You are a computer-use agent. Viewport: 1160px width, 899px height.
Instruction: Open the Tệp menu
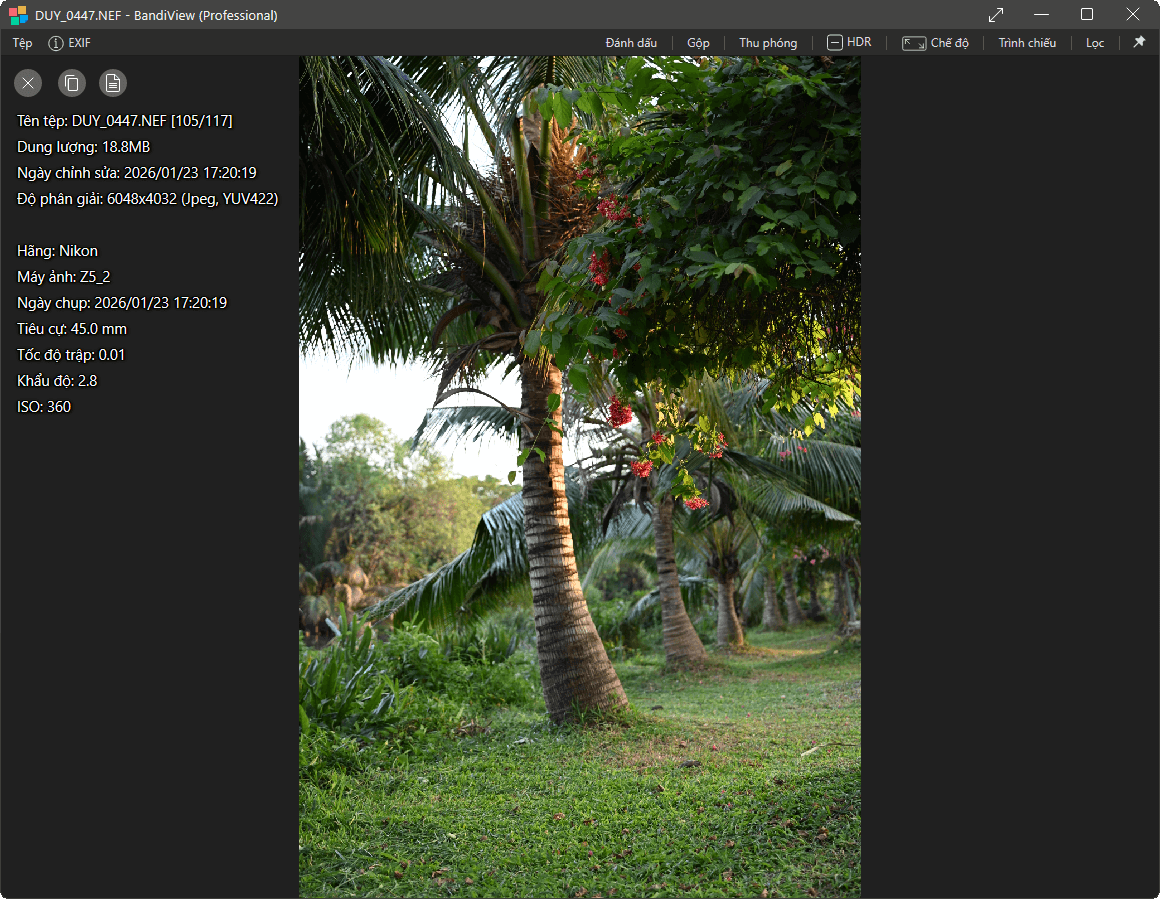click(x=22, y=43)
